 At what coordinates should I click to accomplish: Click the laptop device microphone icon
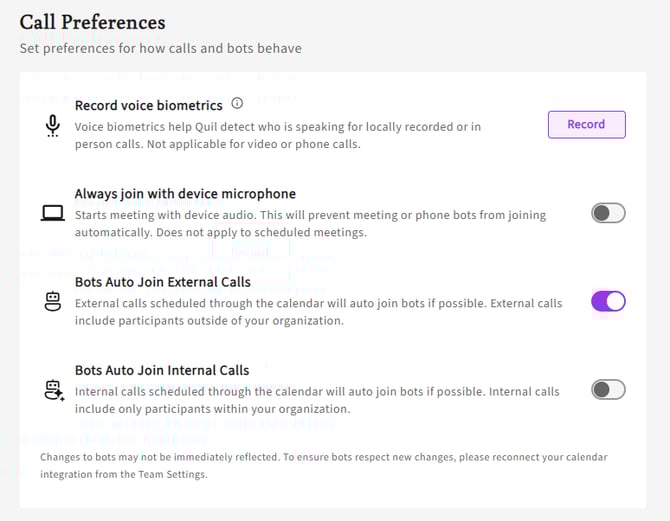53,213
